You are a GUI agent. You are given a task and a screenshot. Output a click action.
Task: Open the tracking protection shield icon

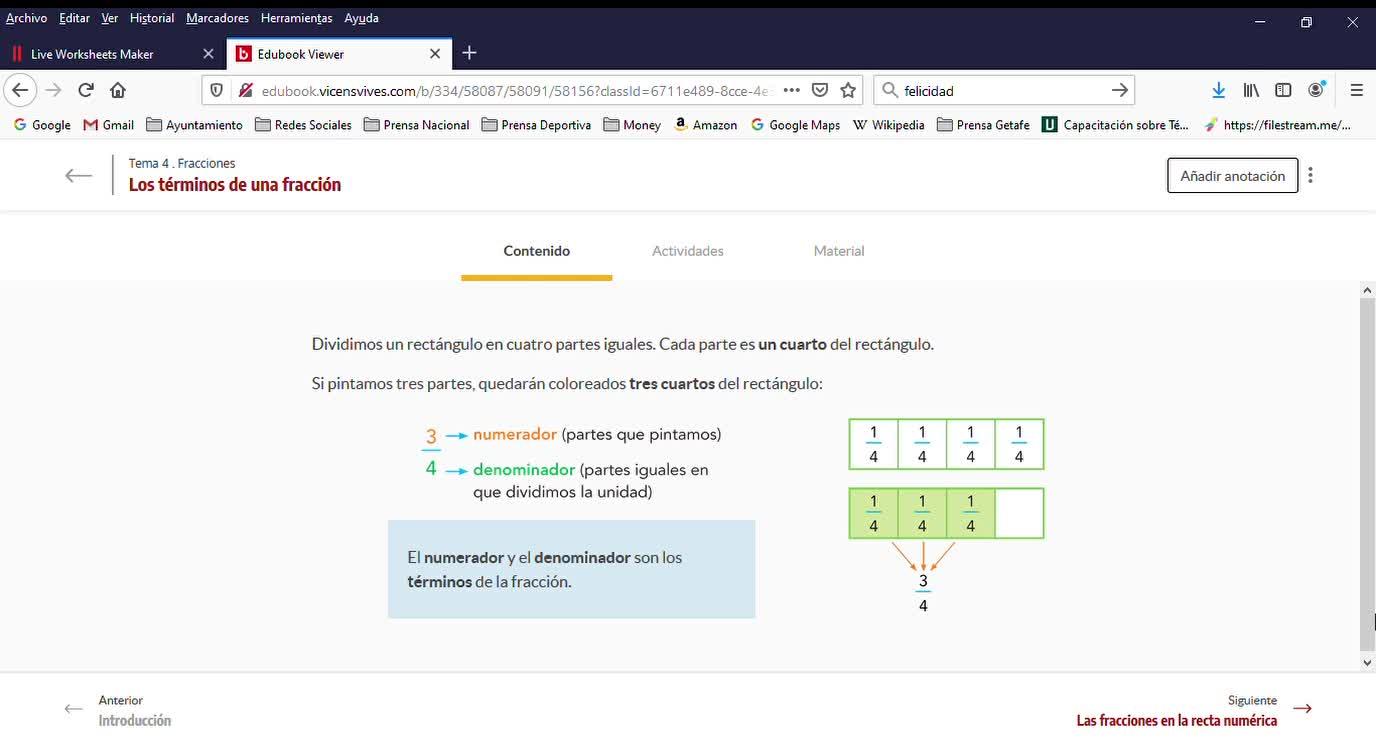(216, 90)
